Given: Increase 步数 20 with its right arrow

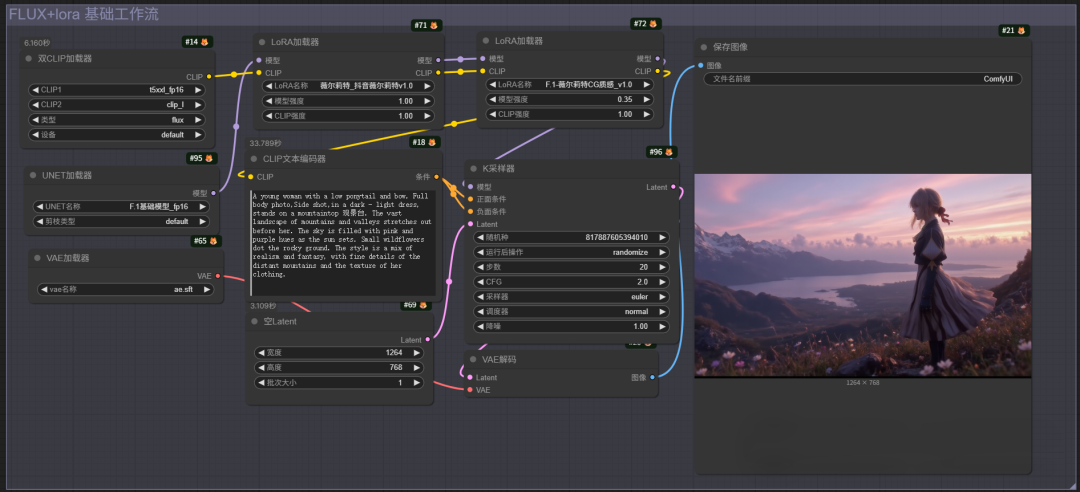Looking at the screenshot, I should coord(661,267).
